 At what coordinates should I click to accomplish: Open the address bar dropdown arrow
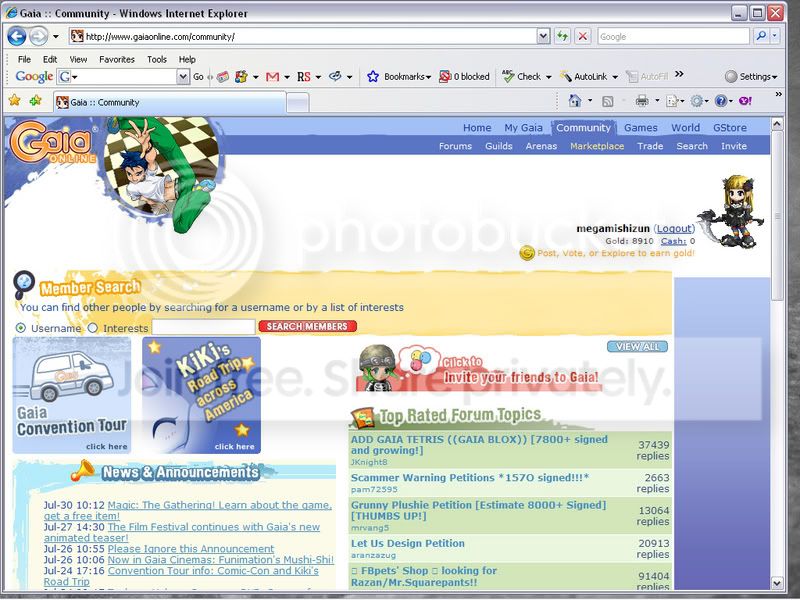pos(543,36)
